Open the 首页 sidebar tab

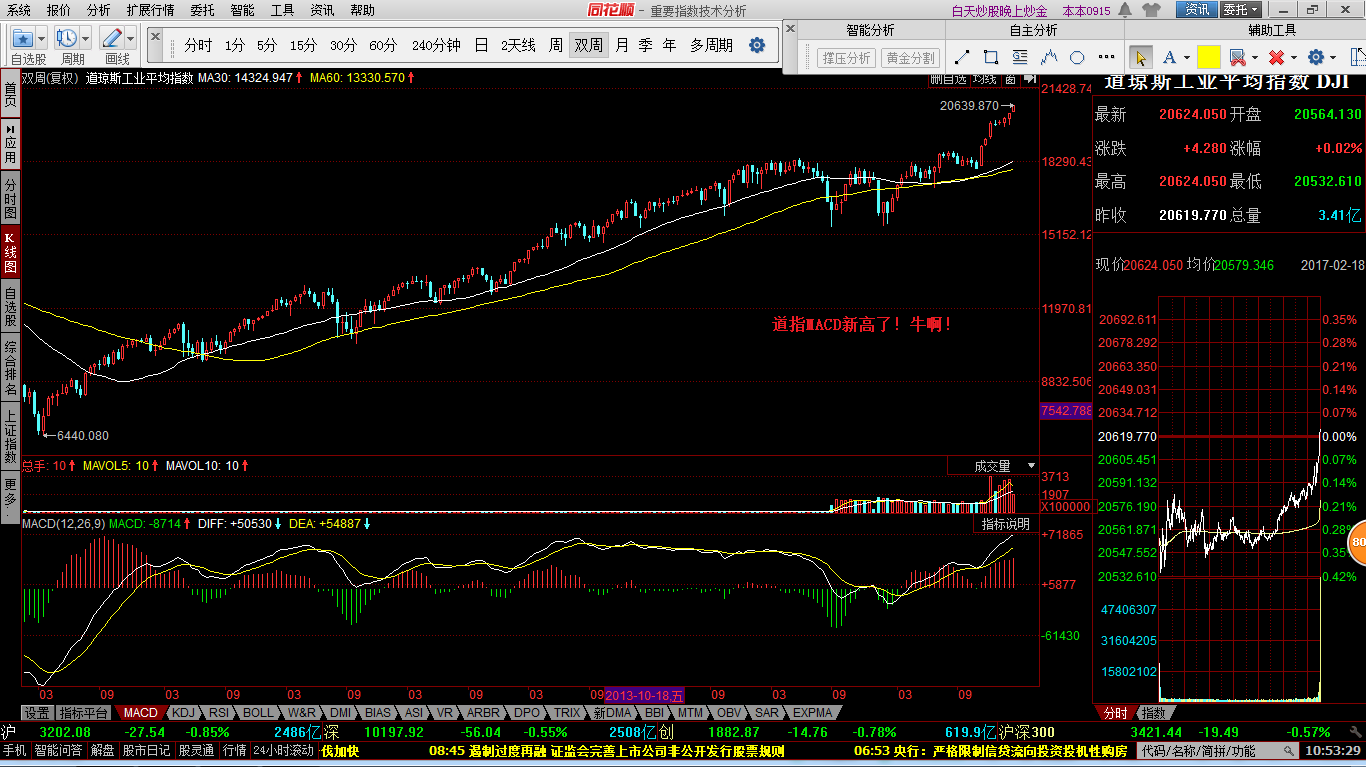pos(10,95)
